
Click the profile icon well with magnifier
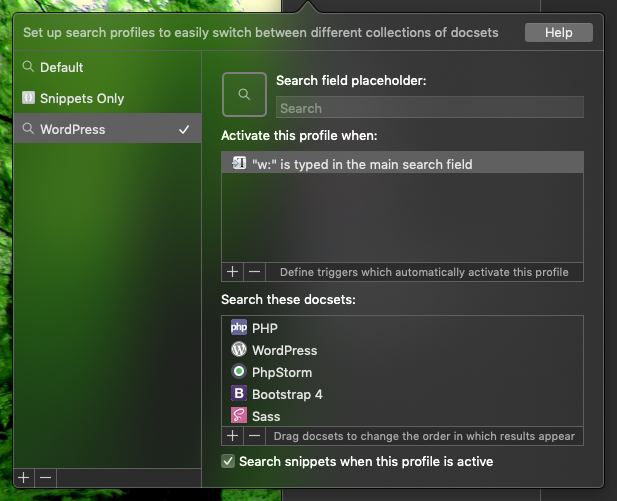(244, 94)
